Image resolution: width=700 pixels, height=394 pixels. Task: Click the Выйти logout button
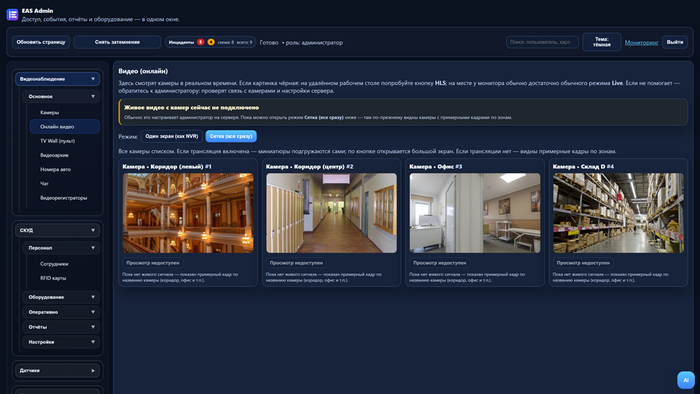675,42
